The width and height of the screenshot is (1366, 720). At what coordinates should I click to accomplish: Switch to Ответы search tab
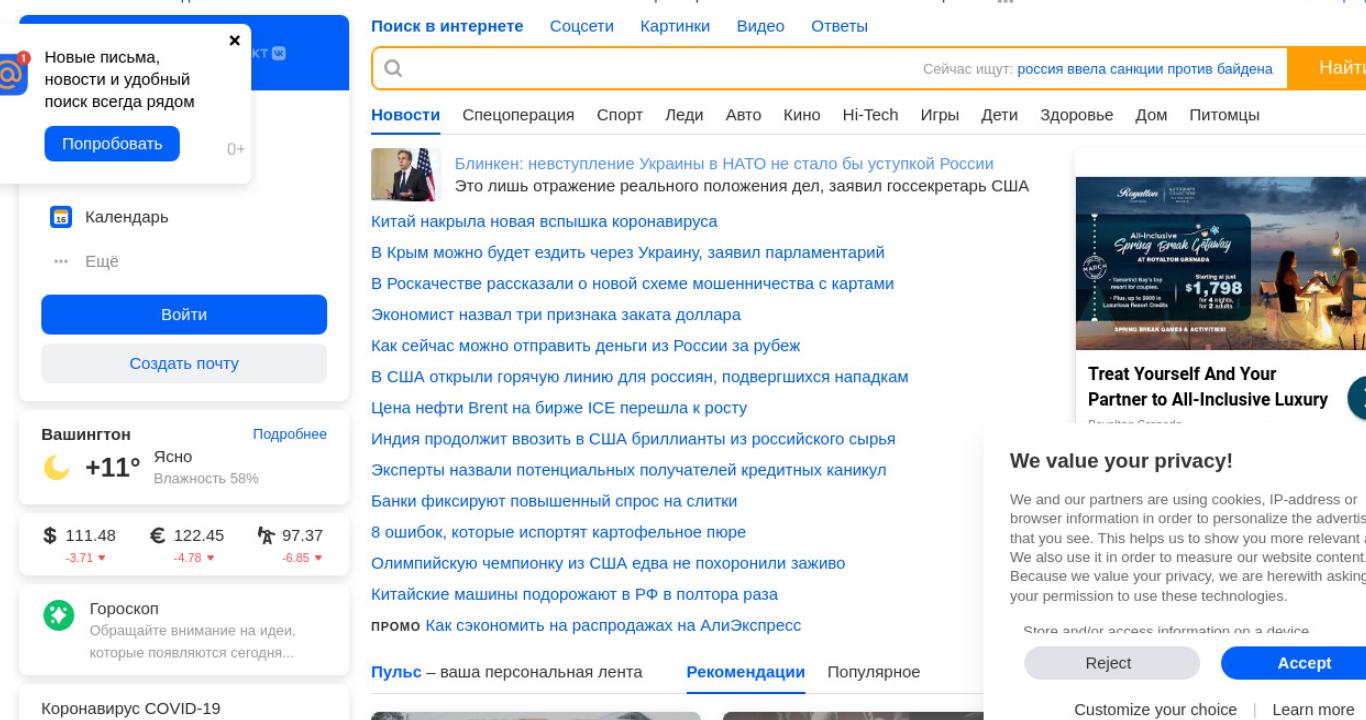(839, 26)
